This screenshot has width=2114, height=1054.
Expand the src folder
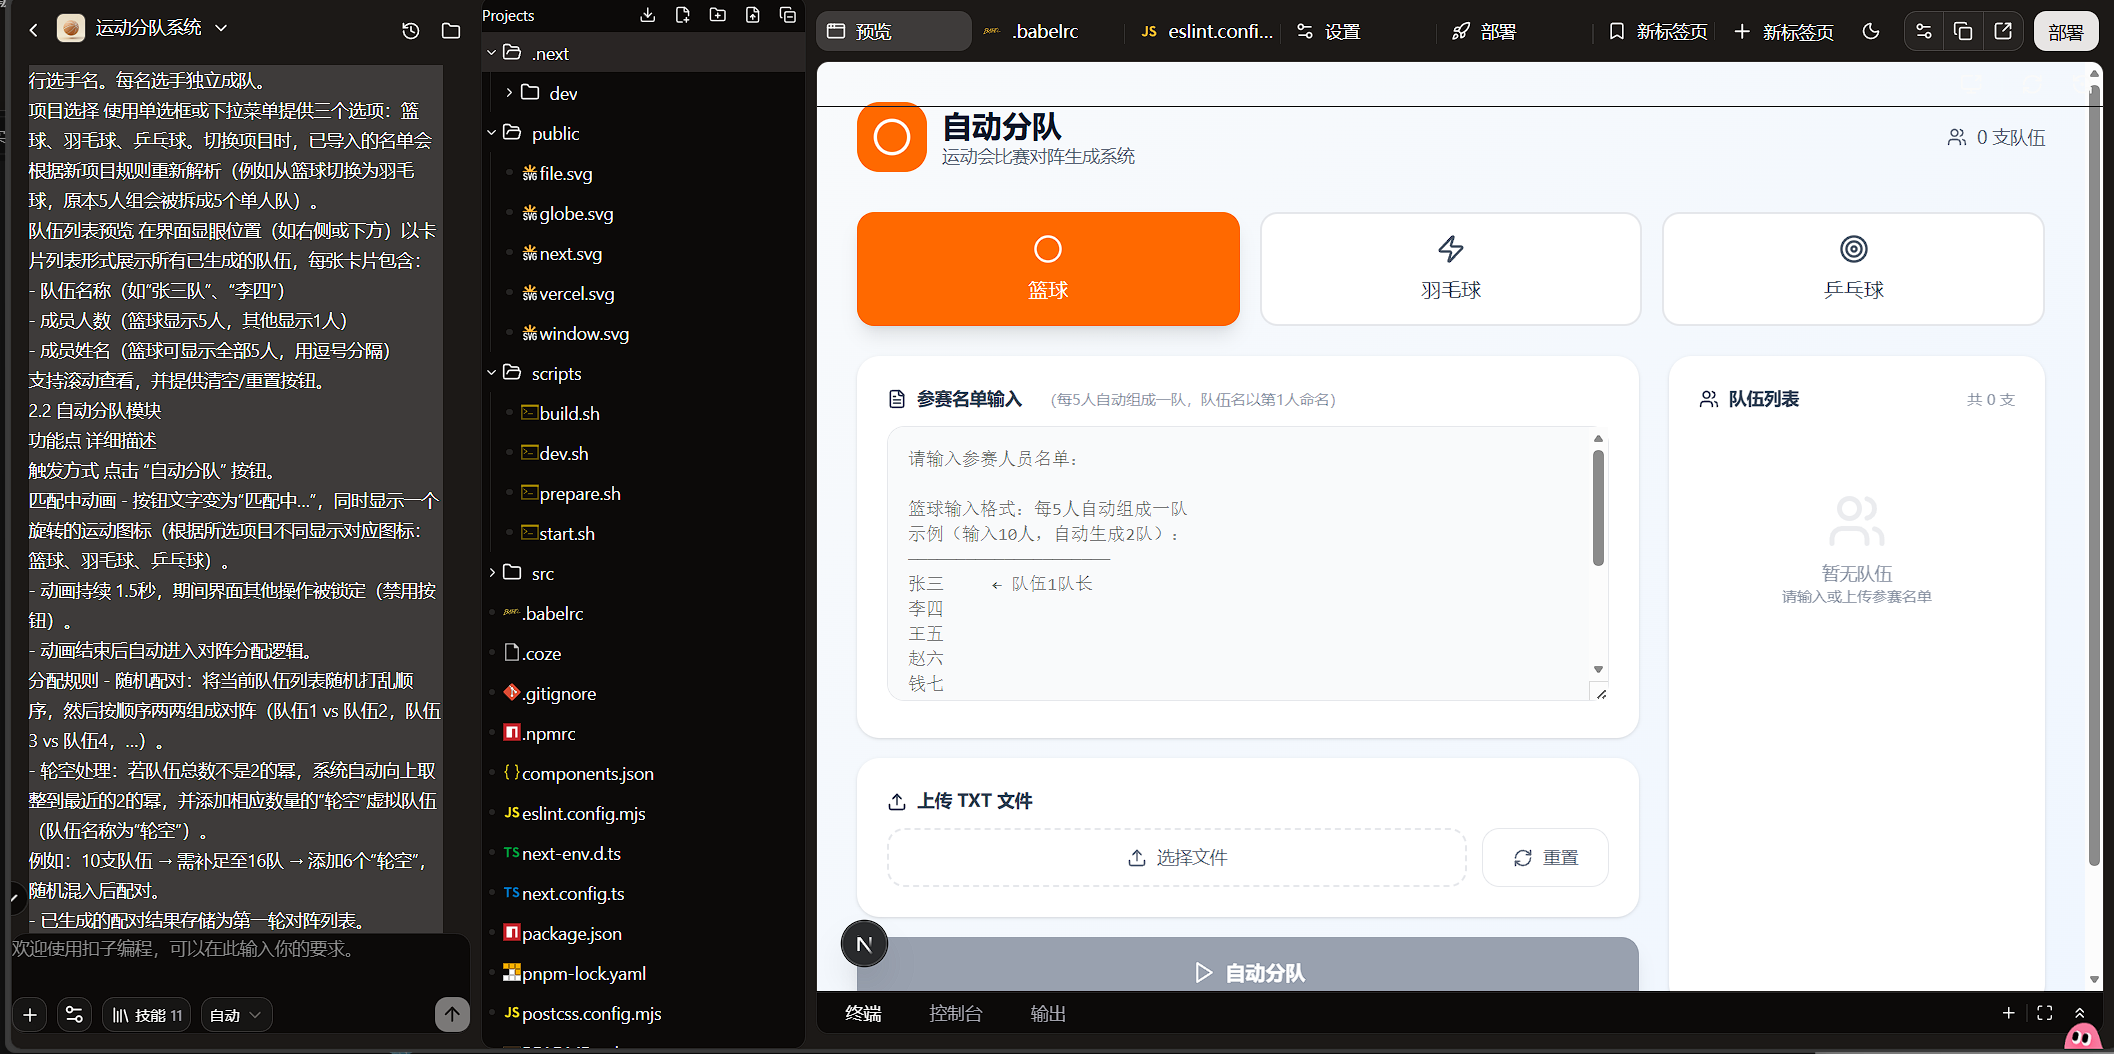coord(542,573)
